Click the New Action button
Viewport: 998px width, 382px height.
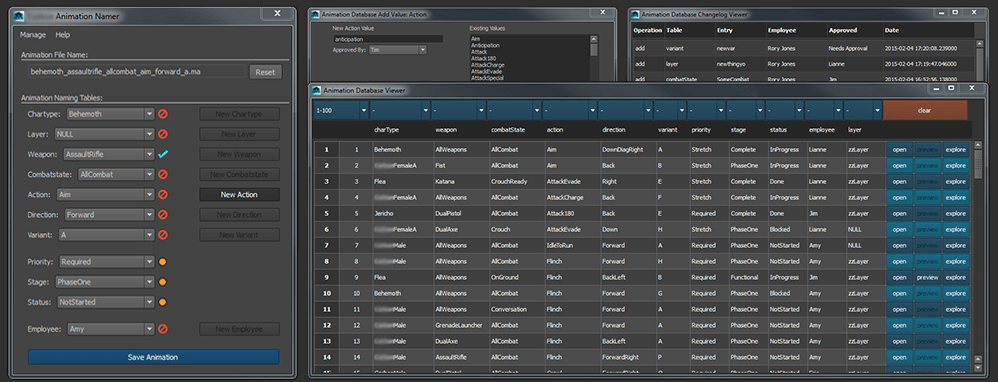239,195
